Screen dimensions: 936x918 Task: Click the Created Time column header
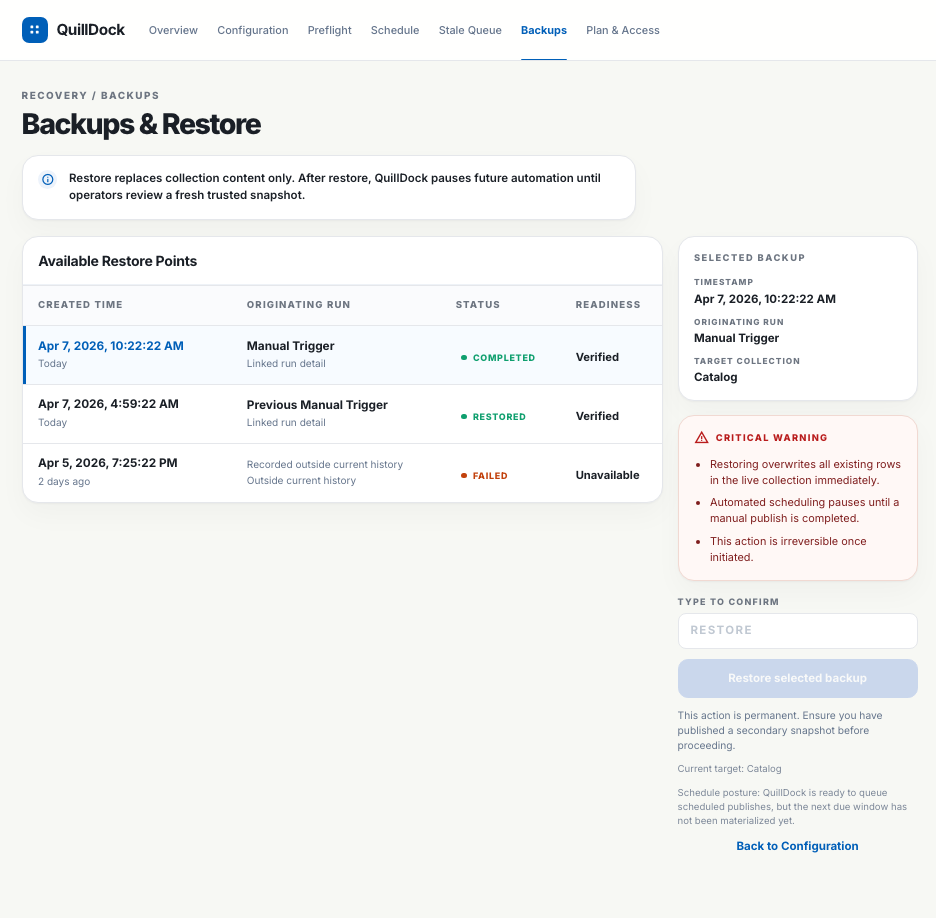[x=80, y=305]
